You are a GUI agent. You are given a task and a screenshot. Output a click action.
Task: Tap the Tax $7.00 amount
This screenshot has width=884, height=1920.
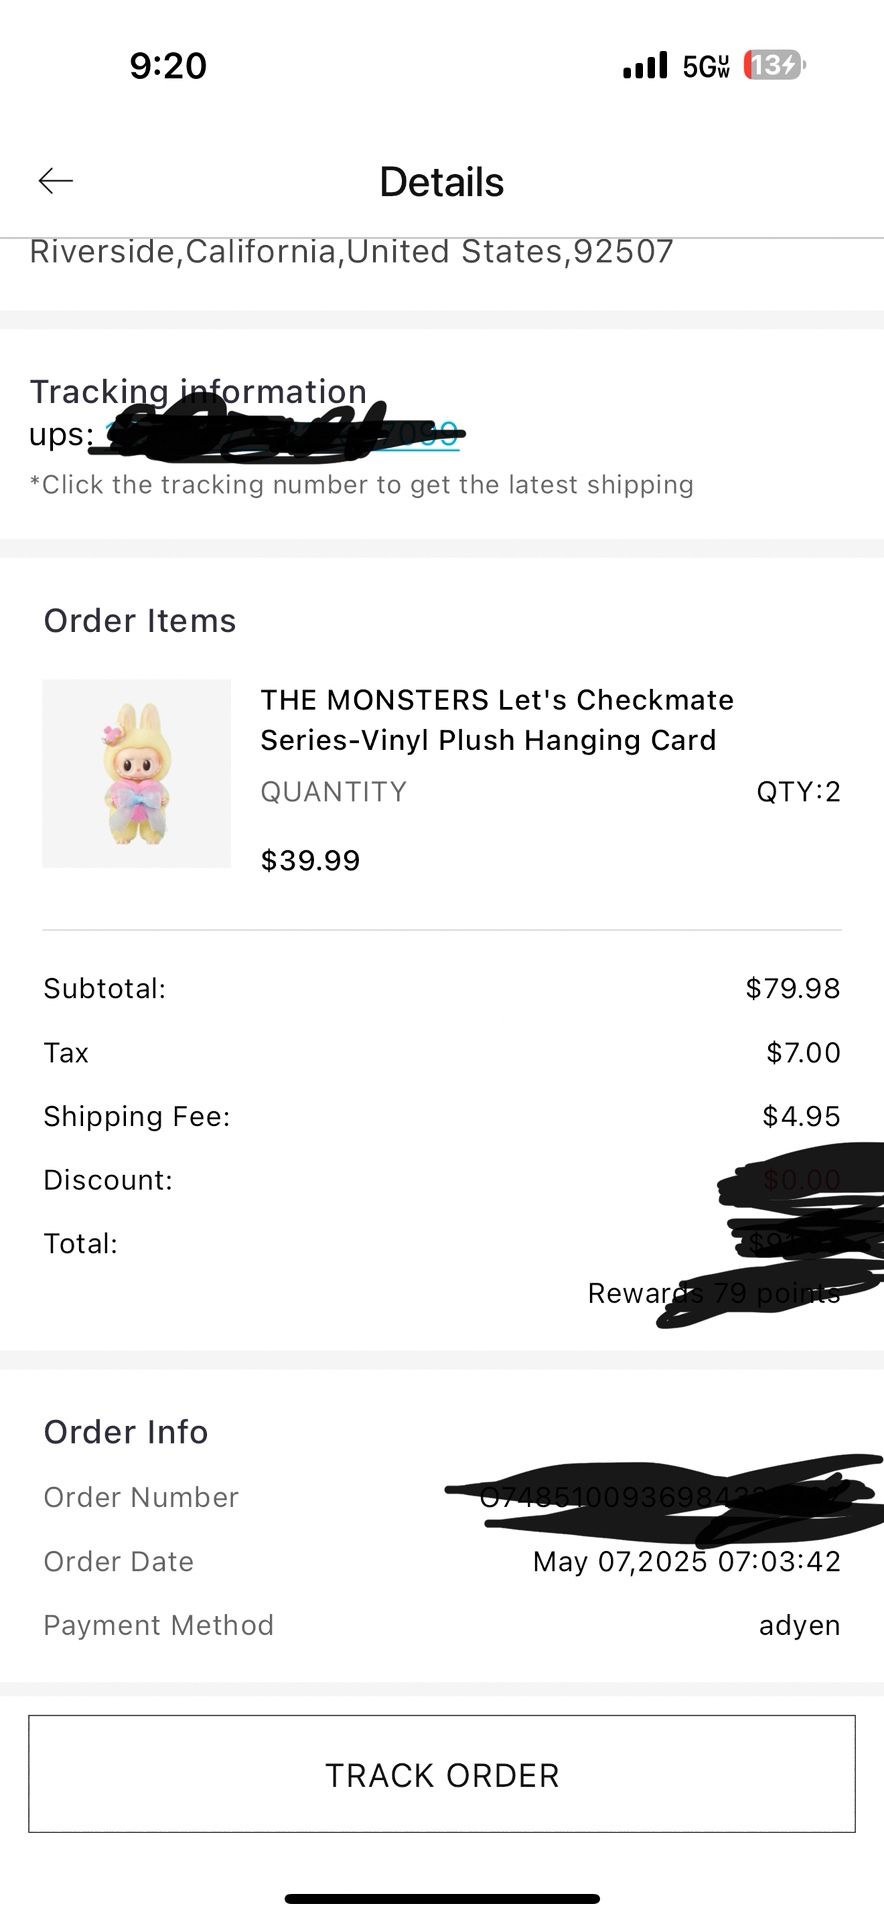[x=803, y=1052]
